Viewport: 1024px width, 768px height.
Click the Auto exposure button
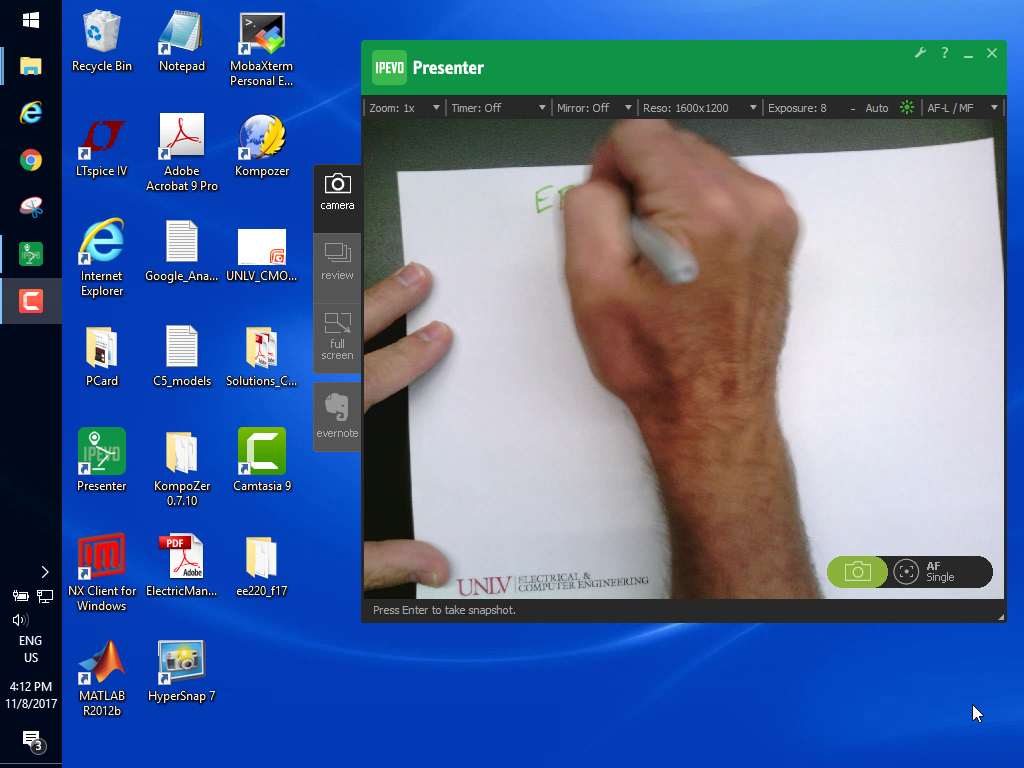876,108
